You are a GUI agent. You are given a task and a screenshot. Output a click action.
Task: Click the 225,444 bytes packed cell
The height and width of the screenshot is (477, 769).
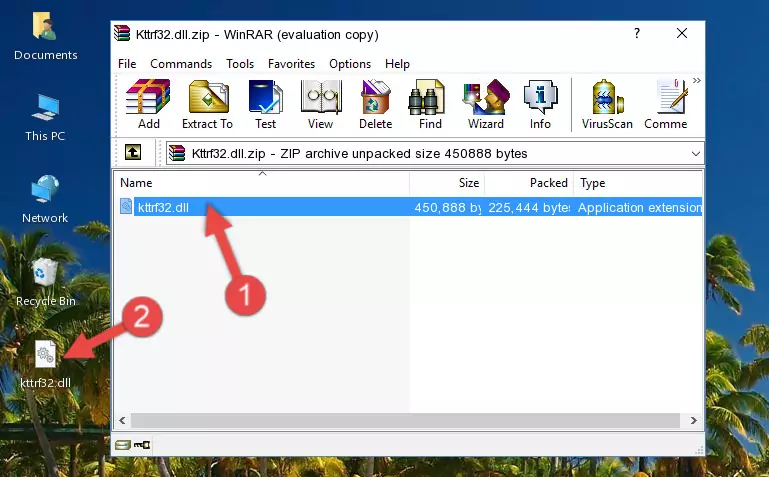click(x=529, y=207)
